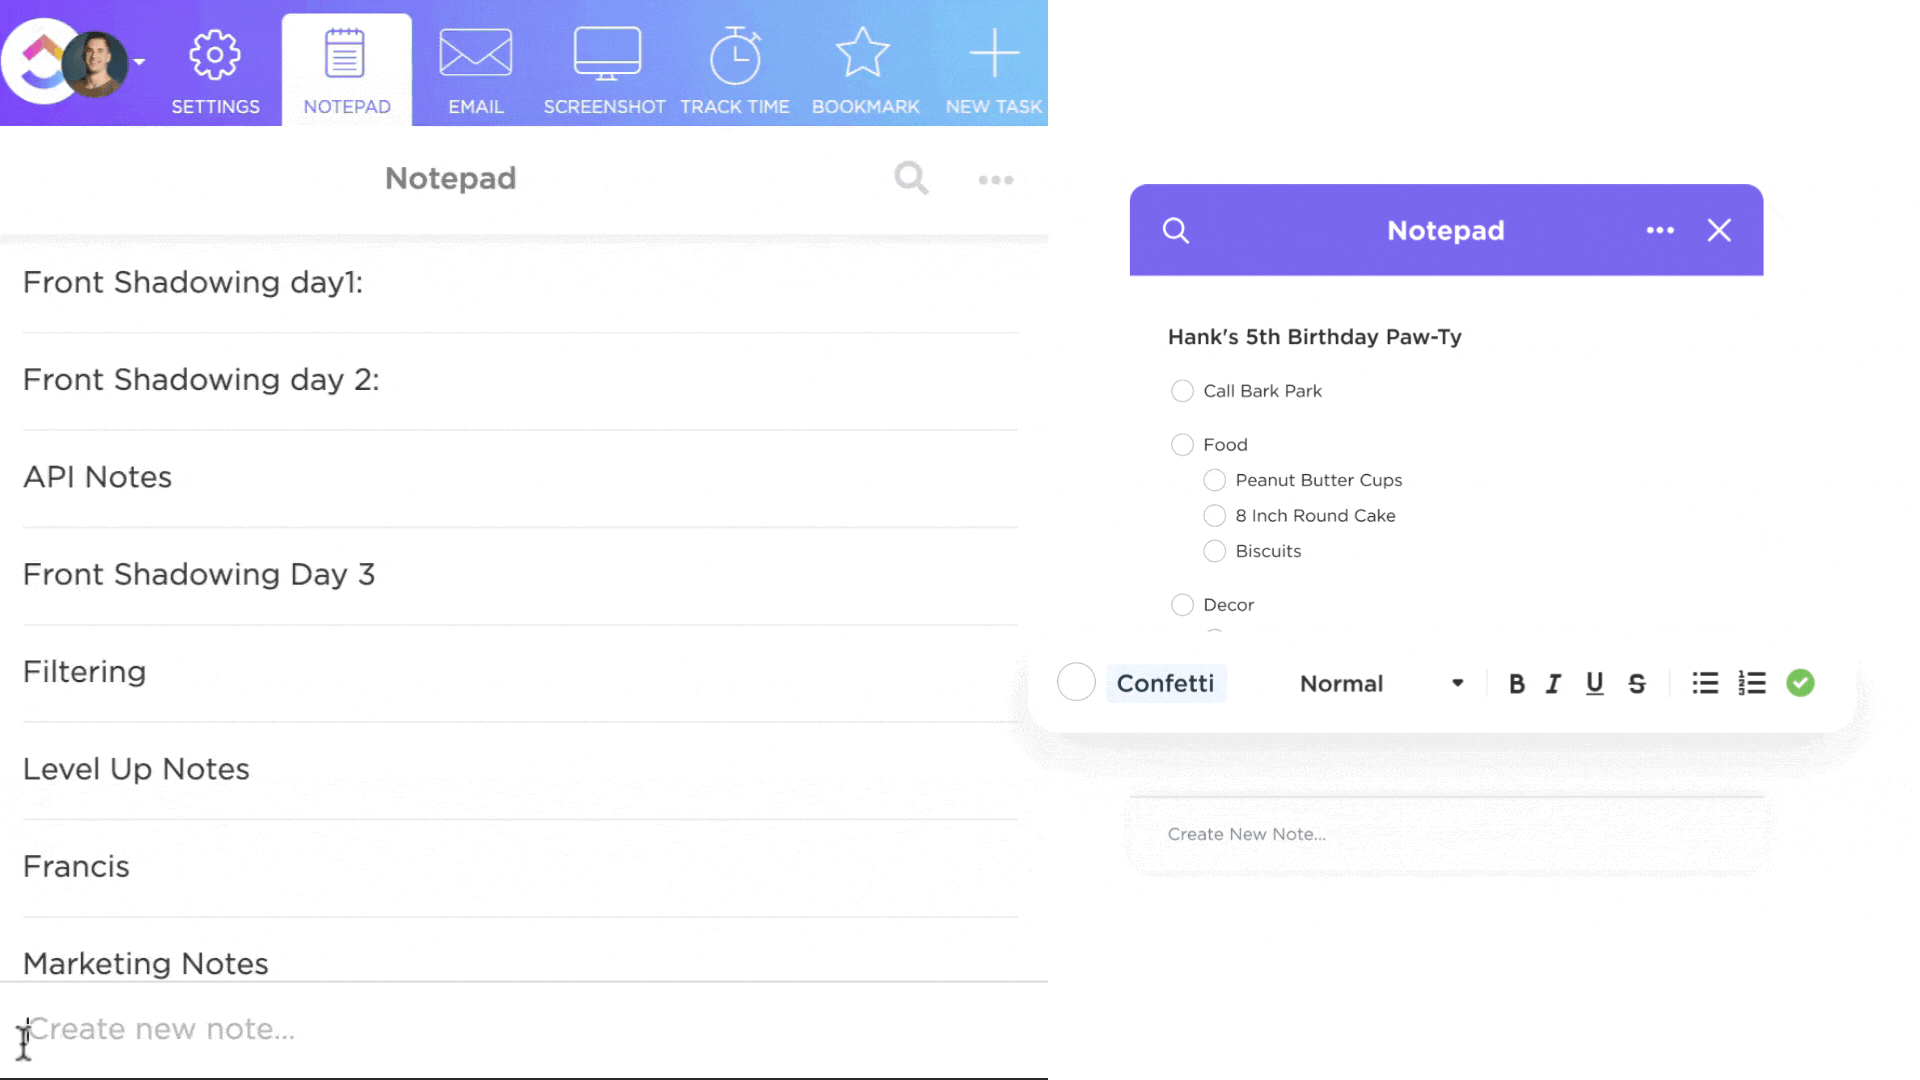Expand the font style dropdown in Notepad
Viewport: 1920px width, 1080px height.
tap(1379, 683)
